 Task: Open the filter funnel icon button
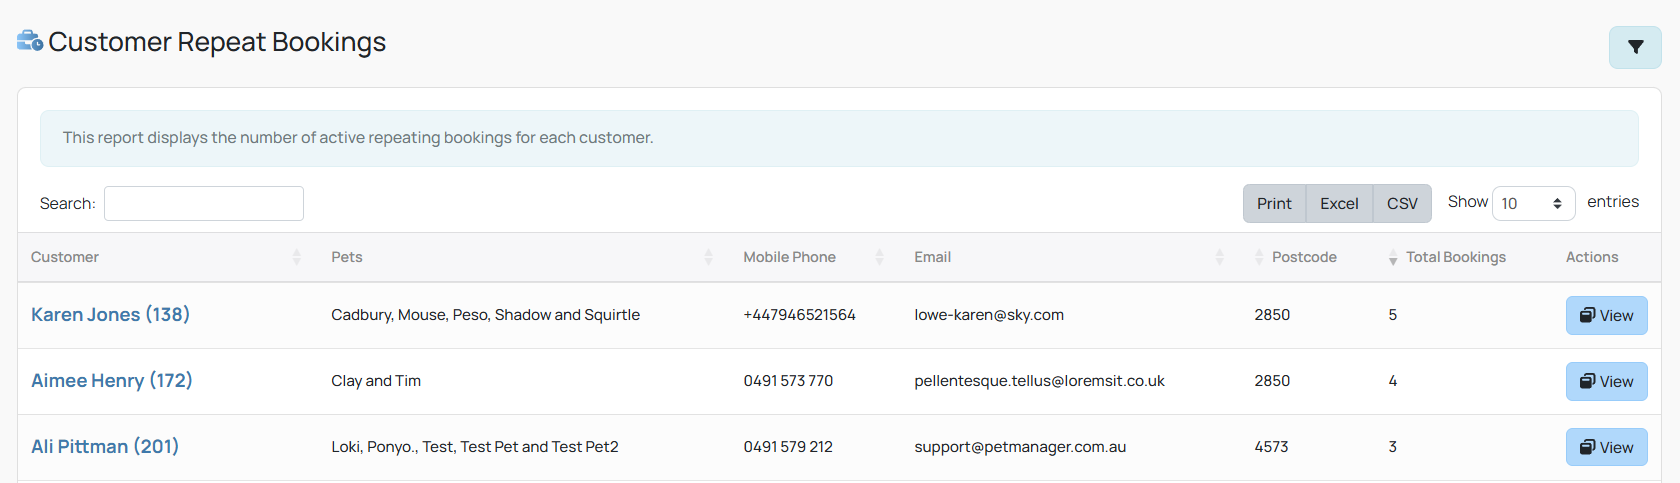point(1635,47)
